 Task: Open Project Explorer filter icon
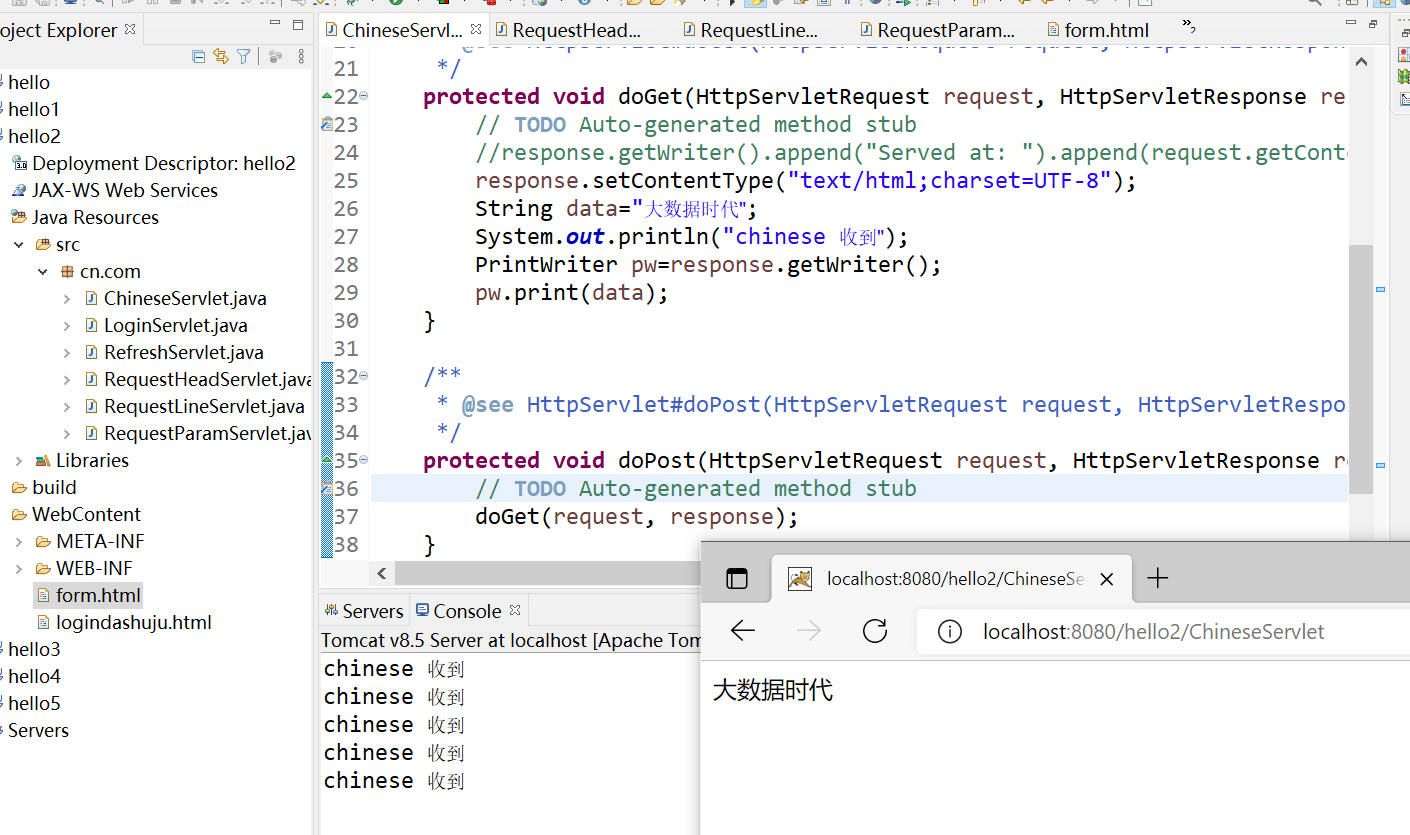click(x=243, y=57)
